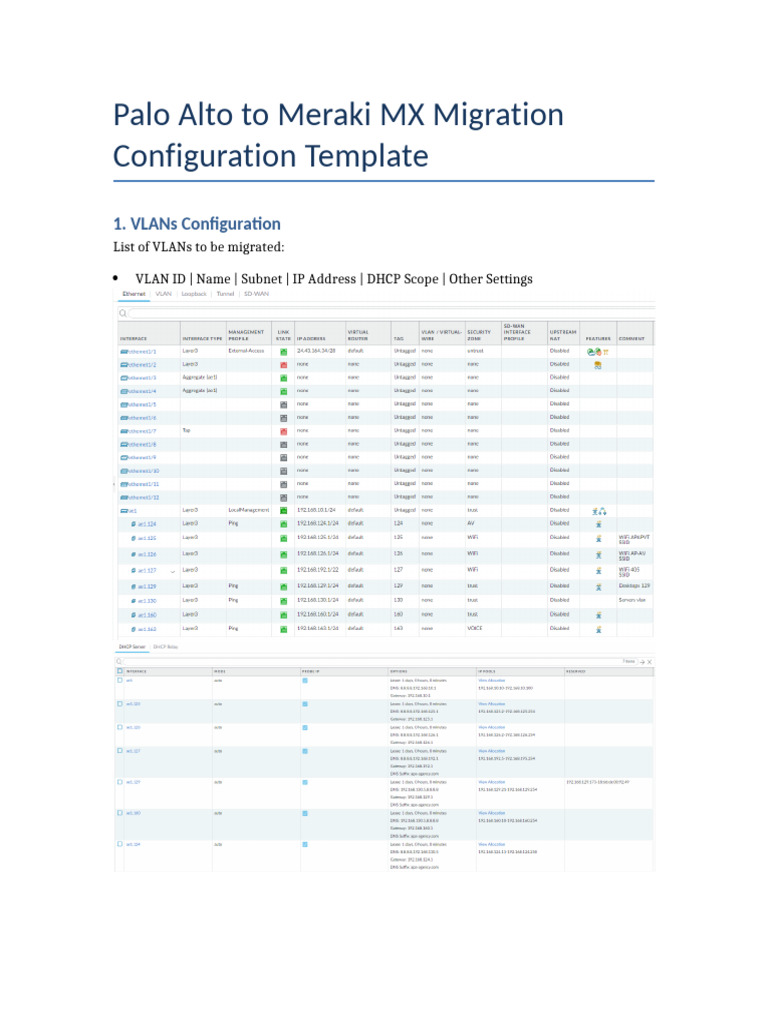Click the IP address 192.168.10.1/24
Screen dimensions: 768x1024
[316, 510]
